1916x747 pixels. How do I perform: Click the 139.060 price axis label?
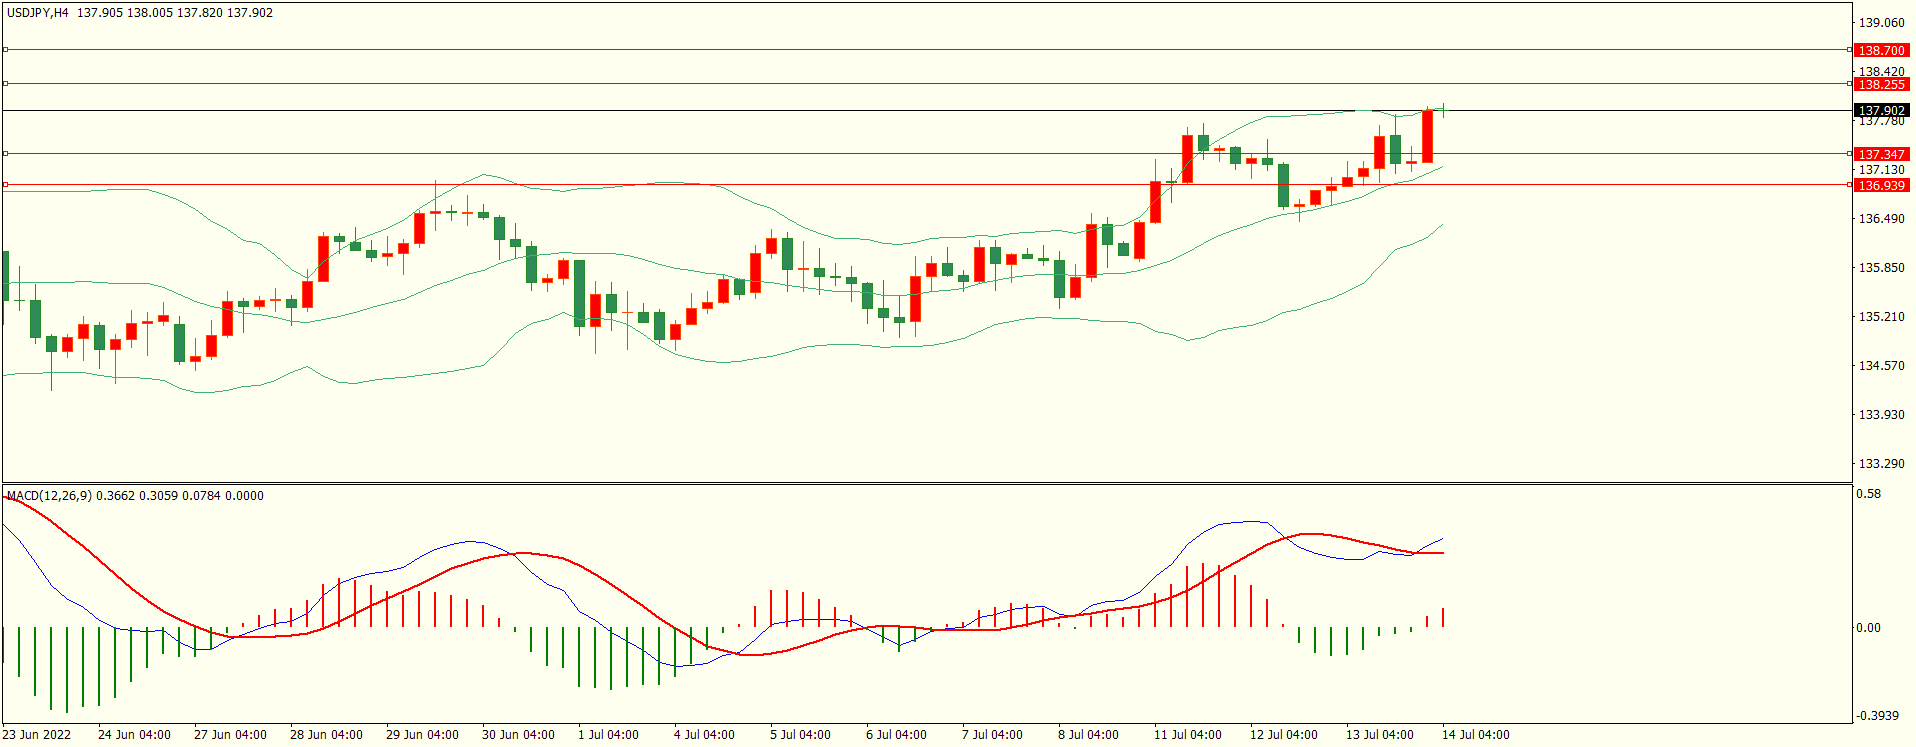click(x=1881, y=22)
